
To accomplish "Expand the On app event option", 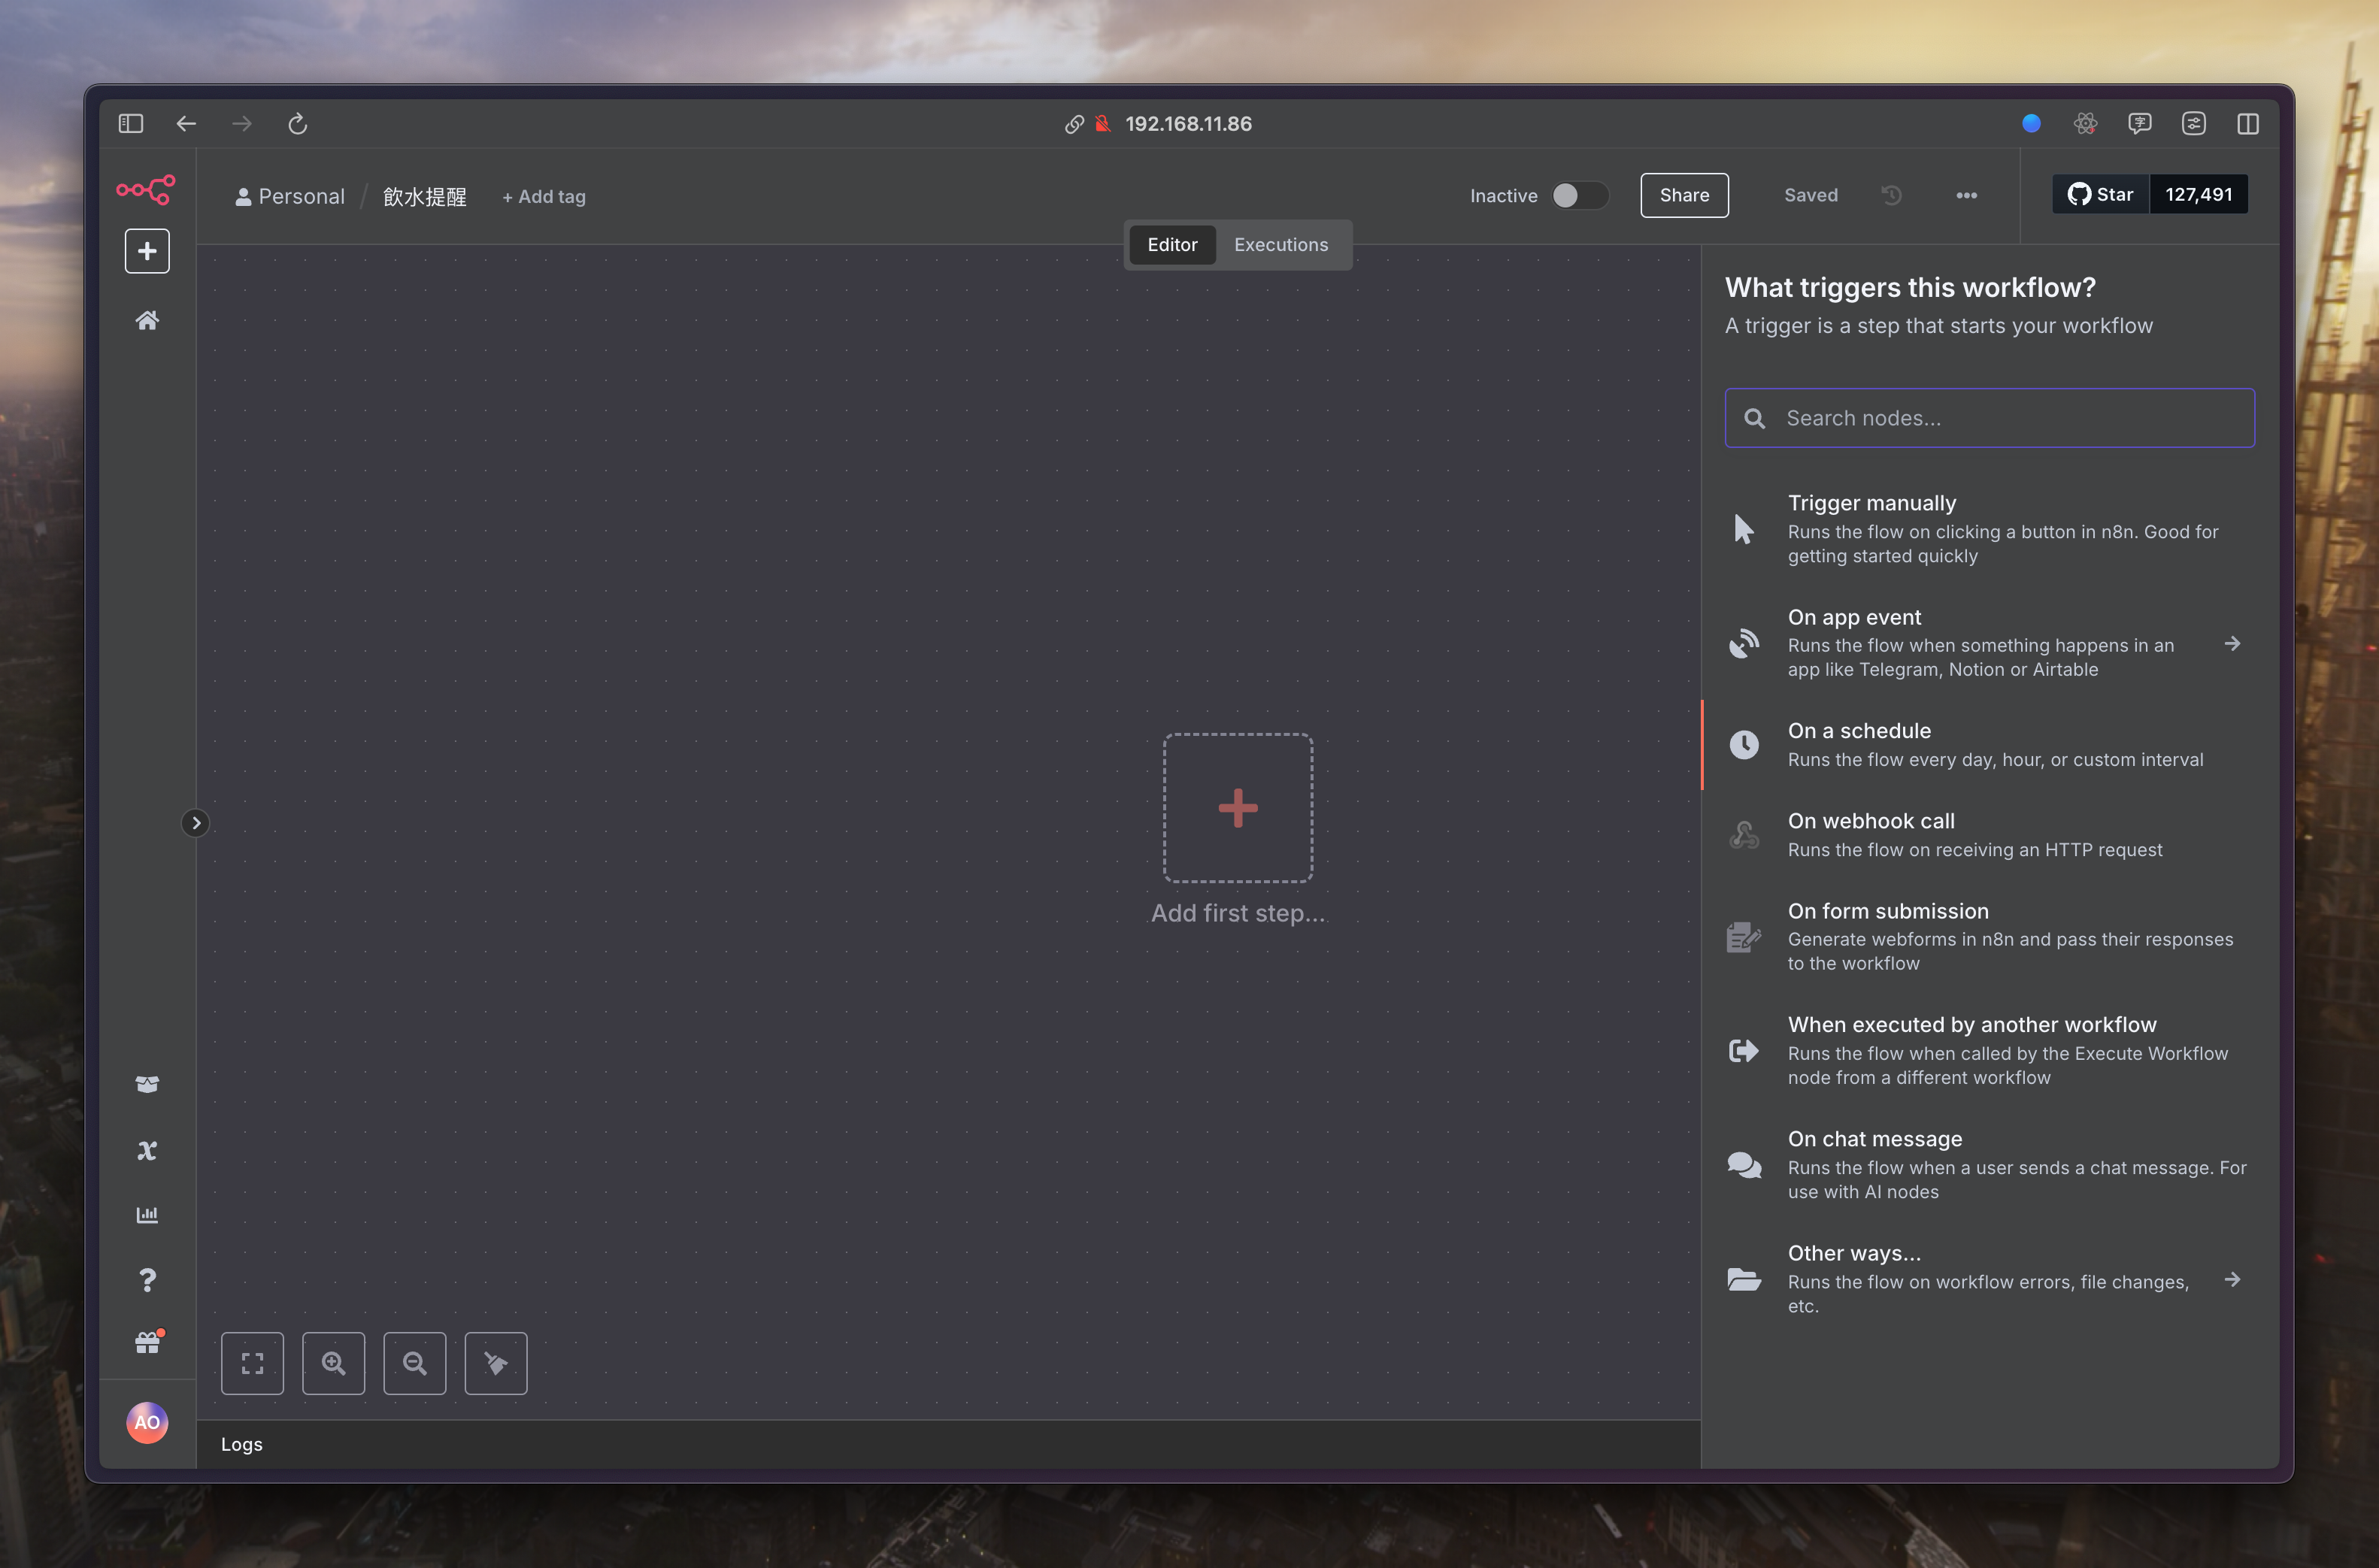I will pyautogui.click(x=2231, y=644).
